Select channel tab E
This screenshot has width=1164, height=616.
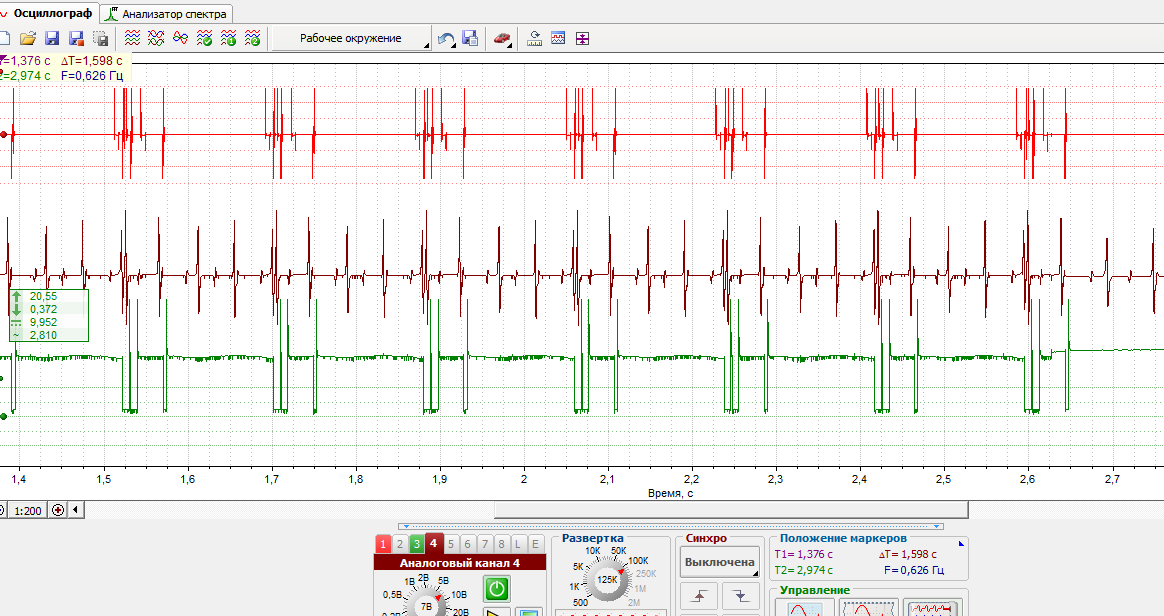(534, 545)
